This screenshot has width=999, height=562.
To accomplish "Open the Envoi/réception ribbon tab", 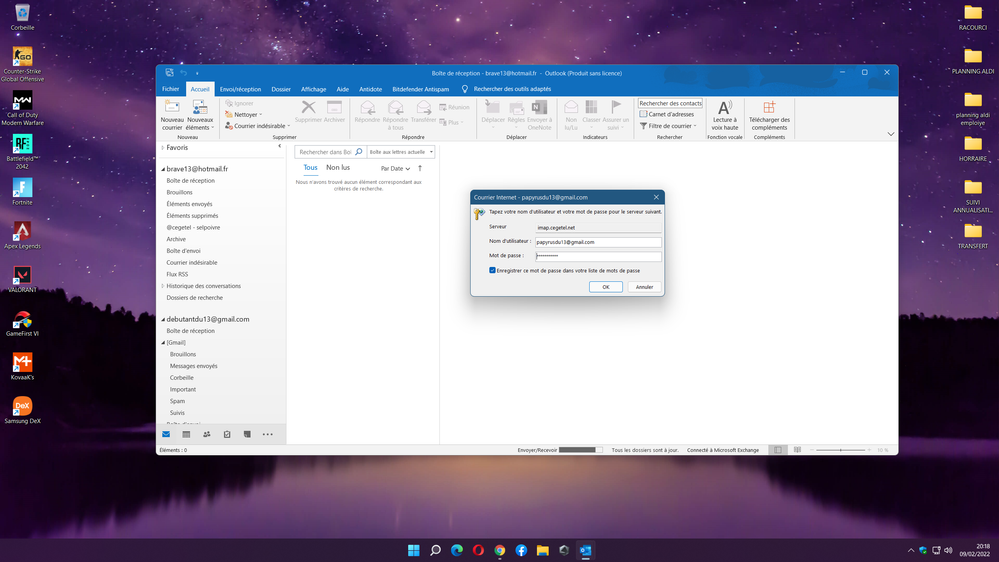I will [240, 89].
